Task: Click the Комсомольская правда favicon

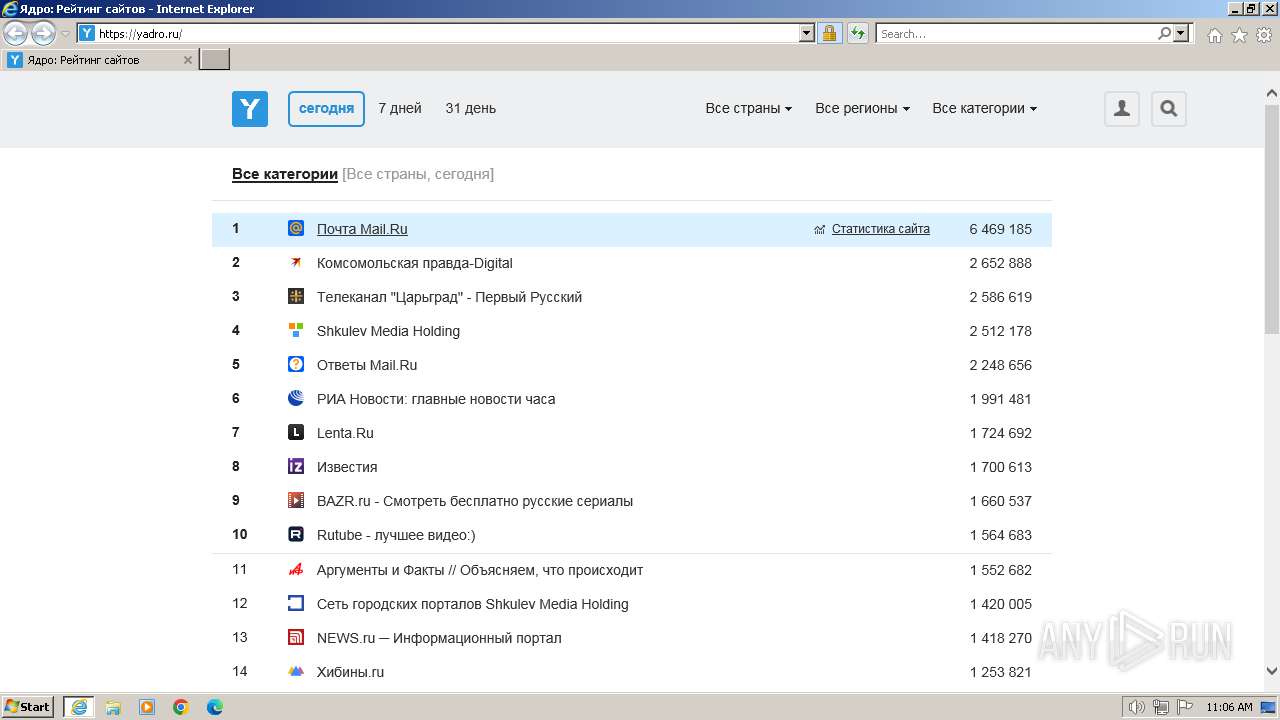Action: pos(296,262)
